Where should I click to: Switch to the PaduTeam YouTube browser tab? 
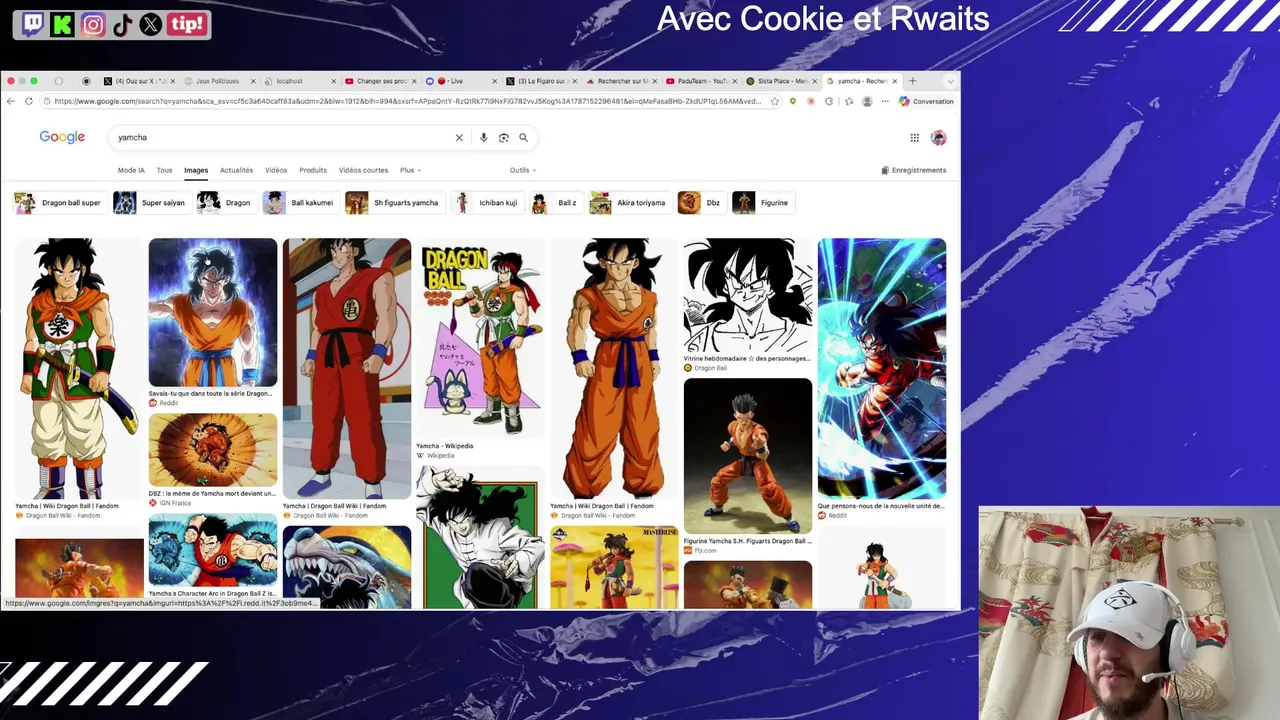click(x=704, y=81)
